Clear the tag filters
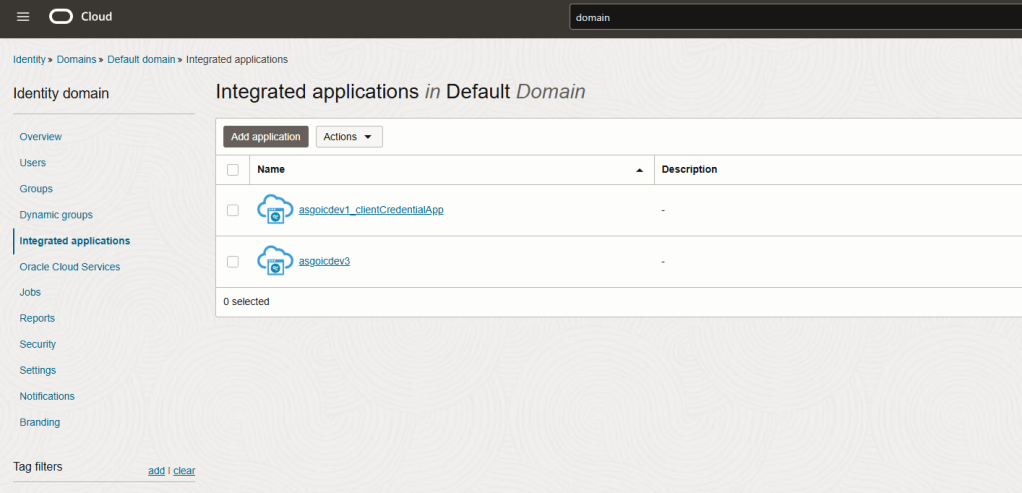This screenshot has height=493, width=1022. point(184,470)
